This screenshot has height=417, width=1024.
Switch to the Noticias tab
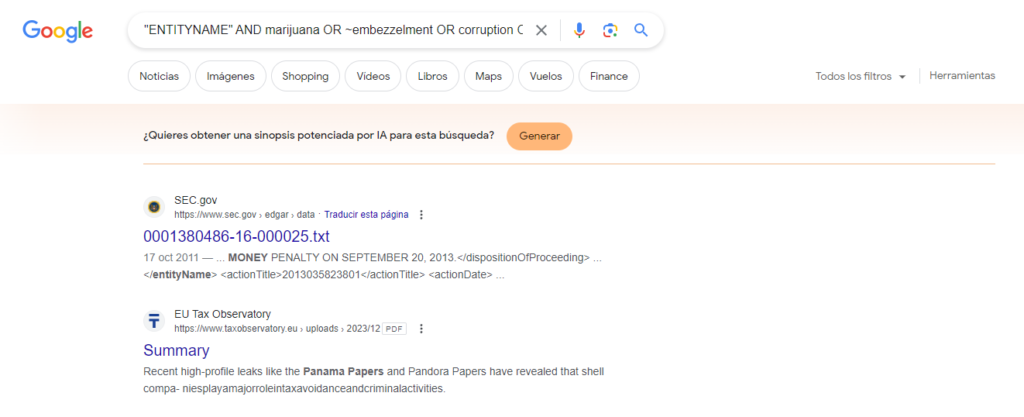pyautogui.click(x=159, y=76)
